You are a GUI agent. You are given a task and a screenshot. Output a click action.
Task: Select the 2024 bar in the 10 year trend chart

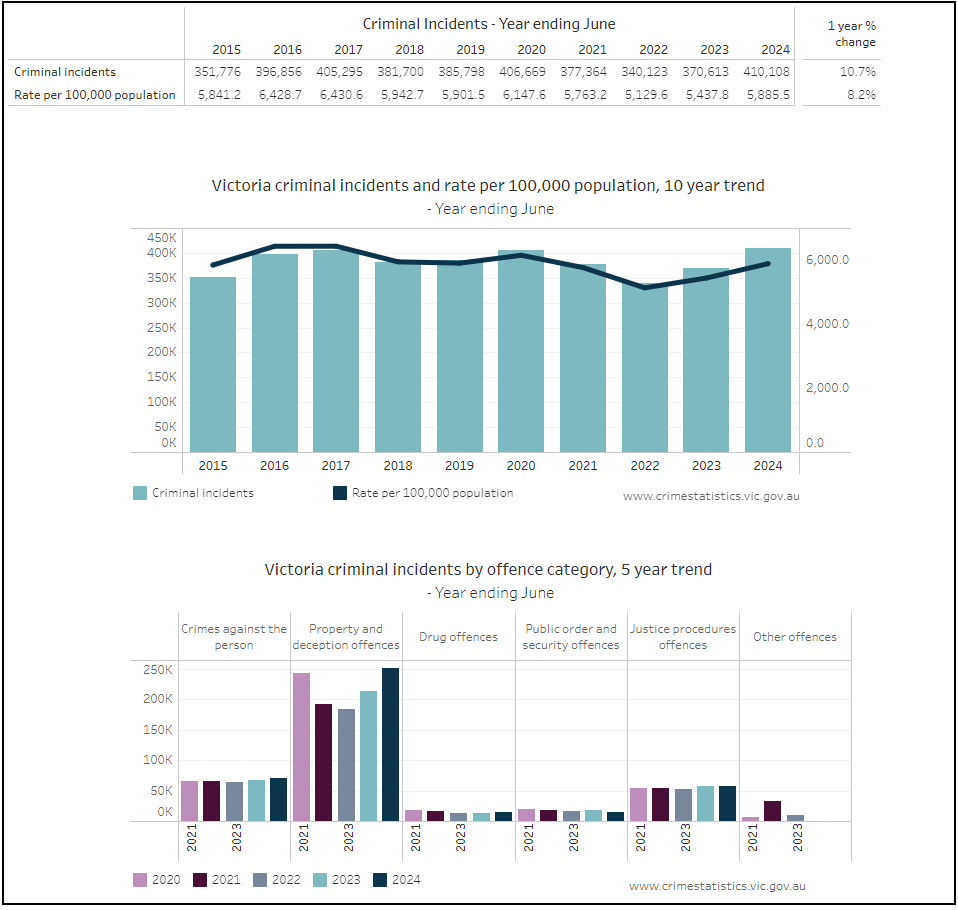pyautogui.click(x=767, y=350)
